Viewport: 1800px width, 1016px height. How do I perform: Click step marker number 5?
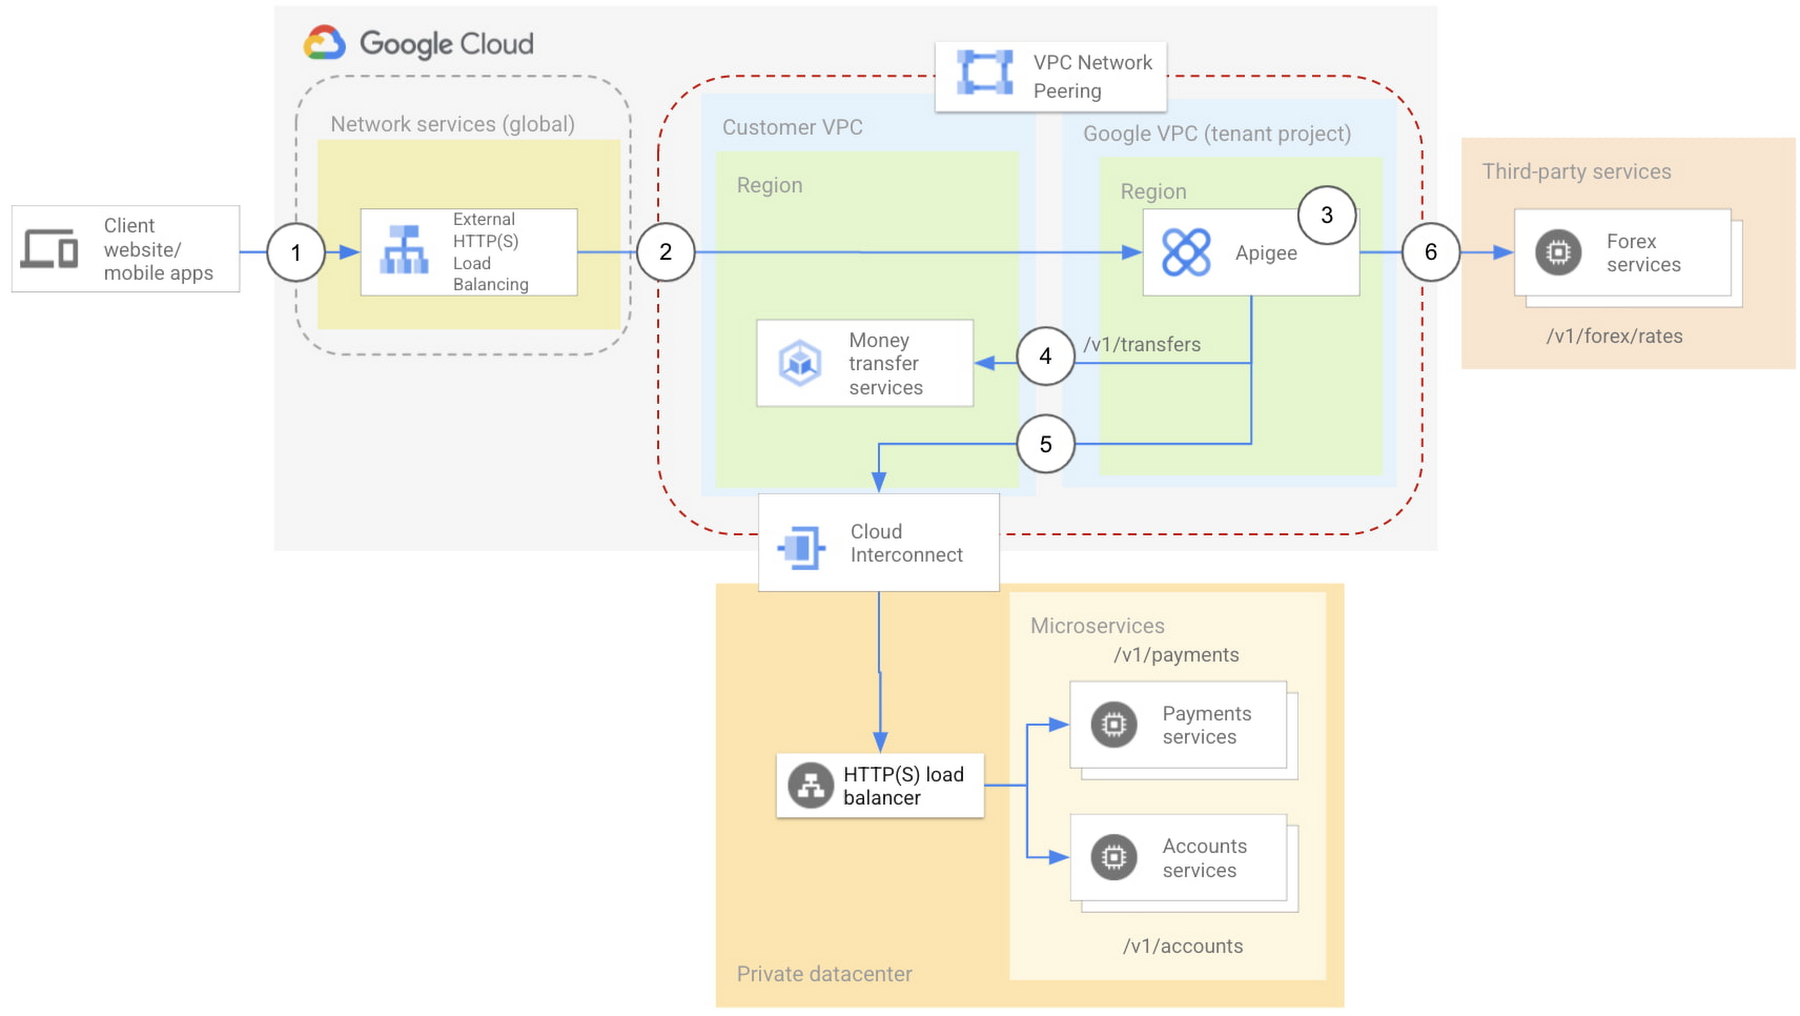pyautogui.click(x=1045, y=444)
